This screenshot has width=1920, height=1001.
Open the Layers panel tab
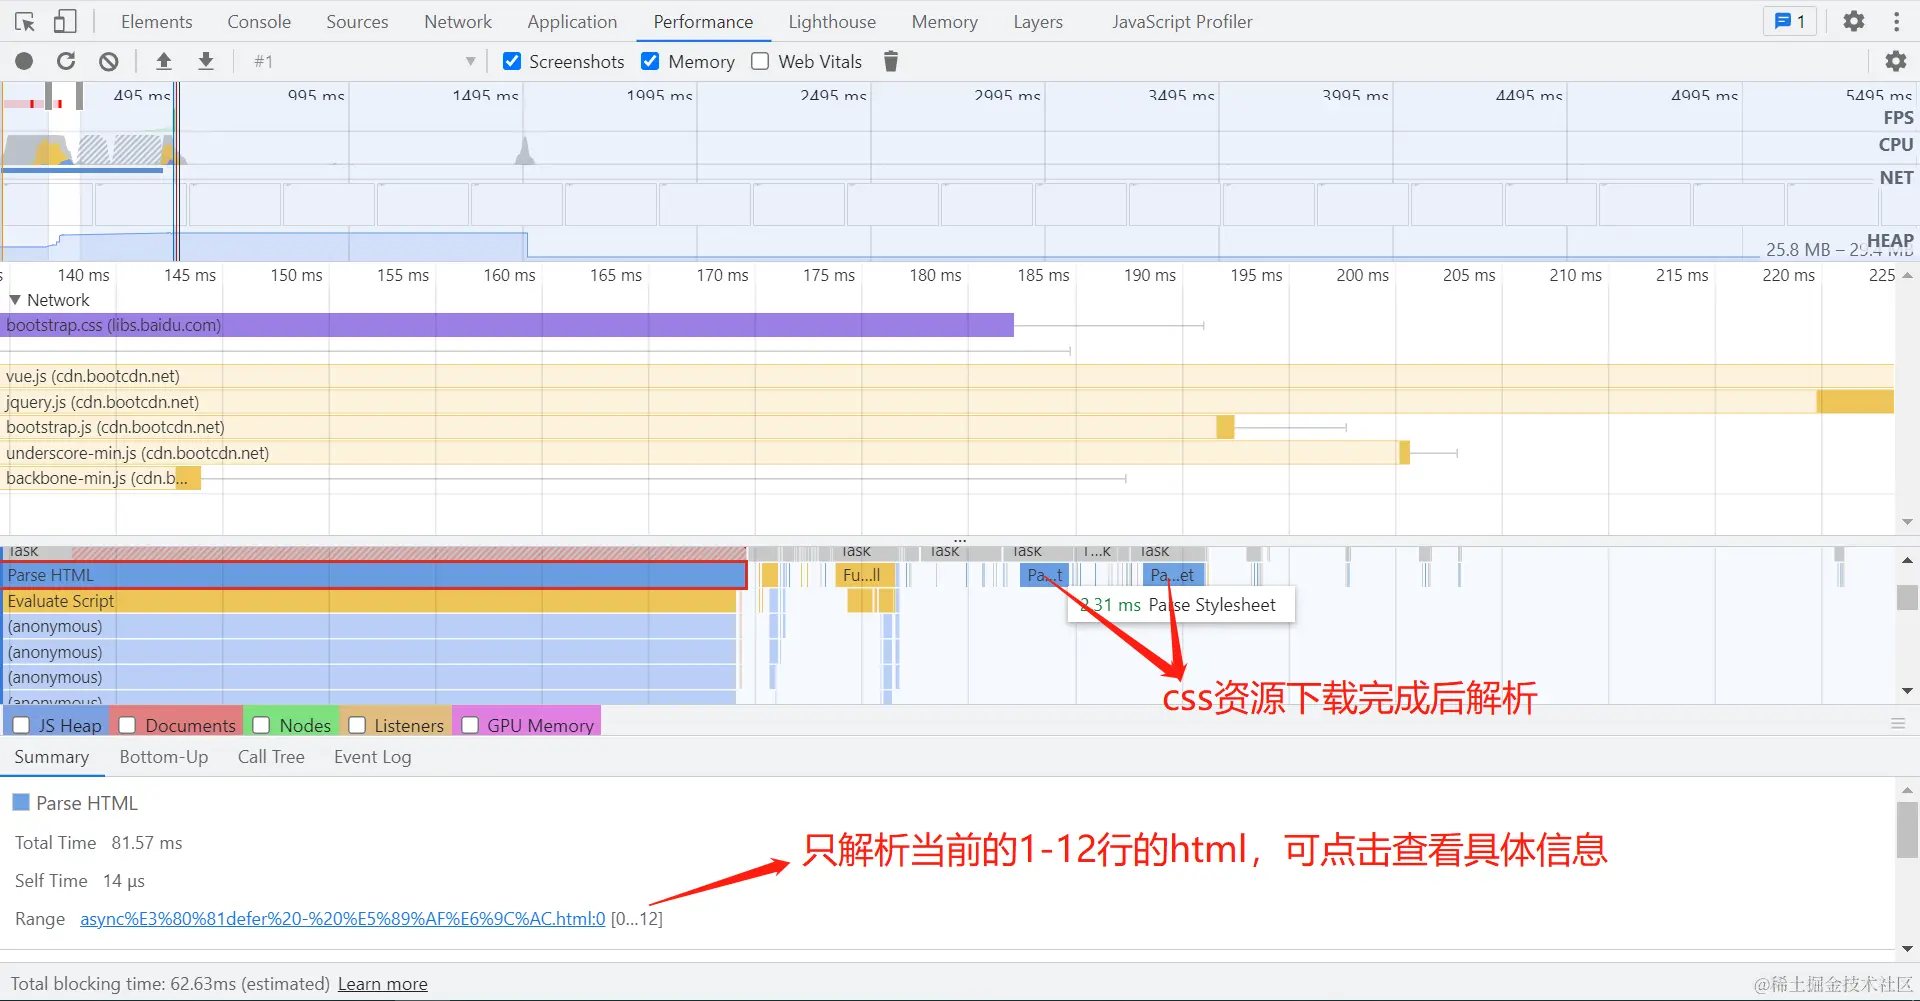(1038, 21)
